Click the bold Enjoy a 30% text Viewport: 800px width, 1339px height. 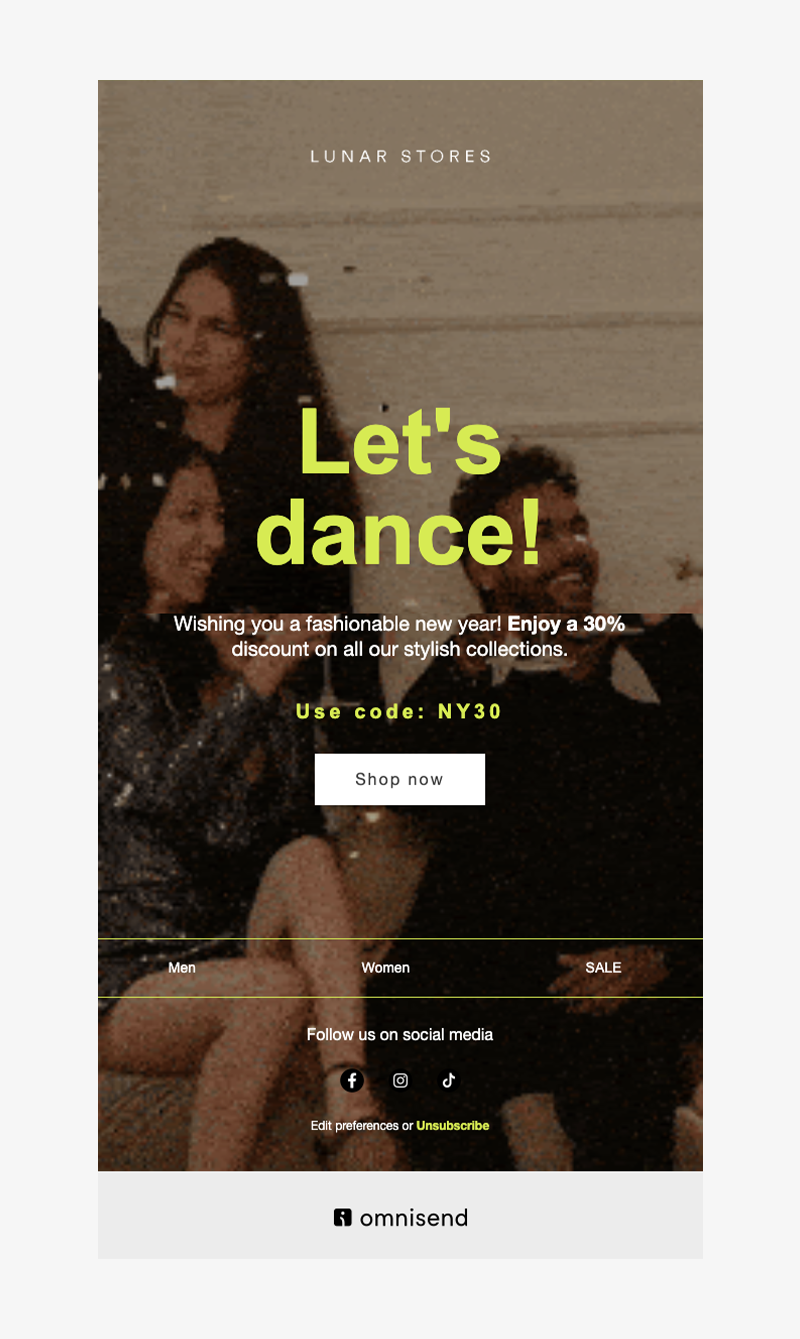coord(566,624)
